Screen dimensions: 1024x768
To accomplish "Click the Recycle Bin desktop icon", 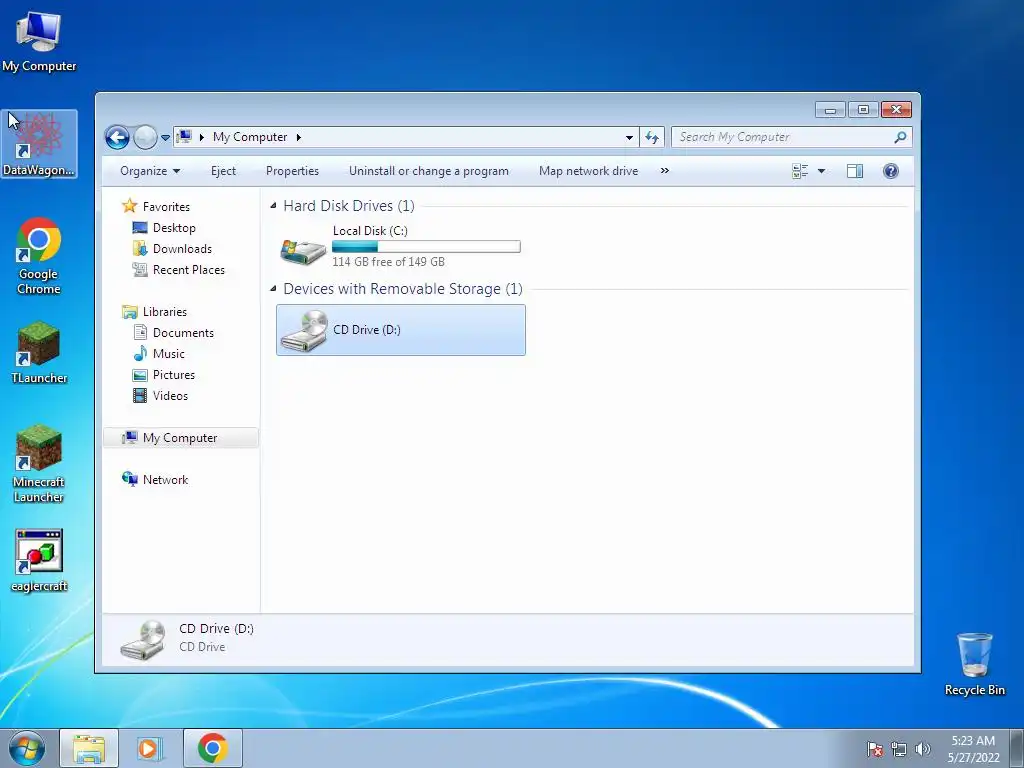I will (x=974, y=664).
